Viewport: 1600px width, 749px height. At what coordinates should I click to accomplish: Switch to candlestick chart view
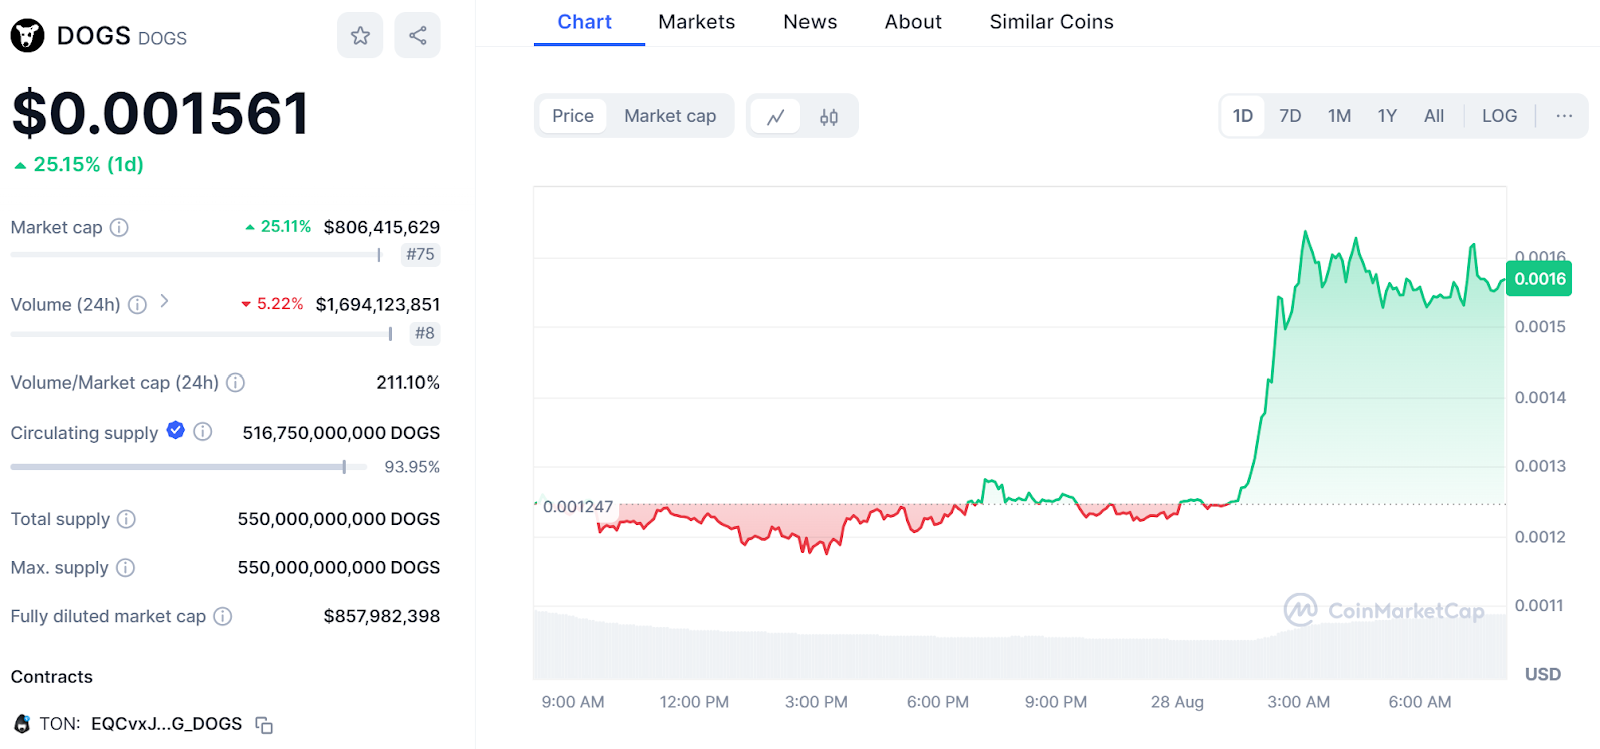coord(829,117)
